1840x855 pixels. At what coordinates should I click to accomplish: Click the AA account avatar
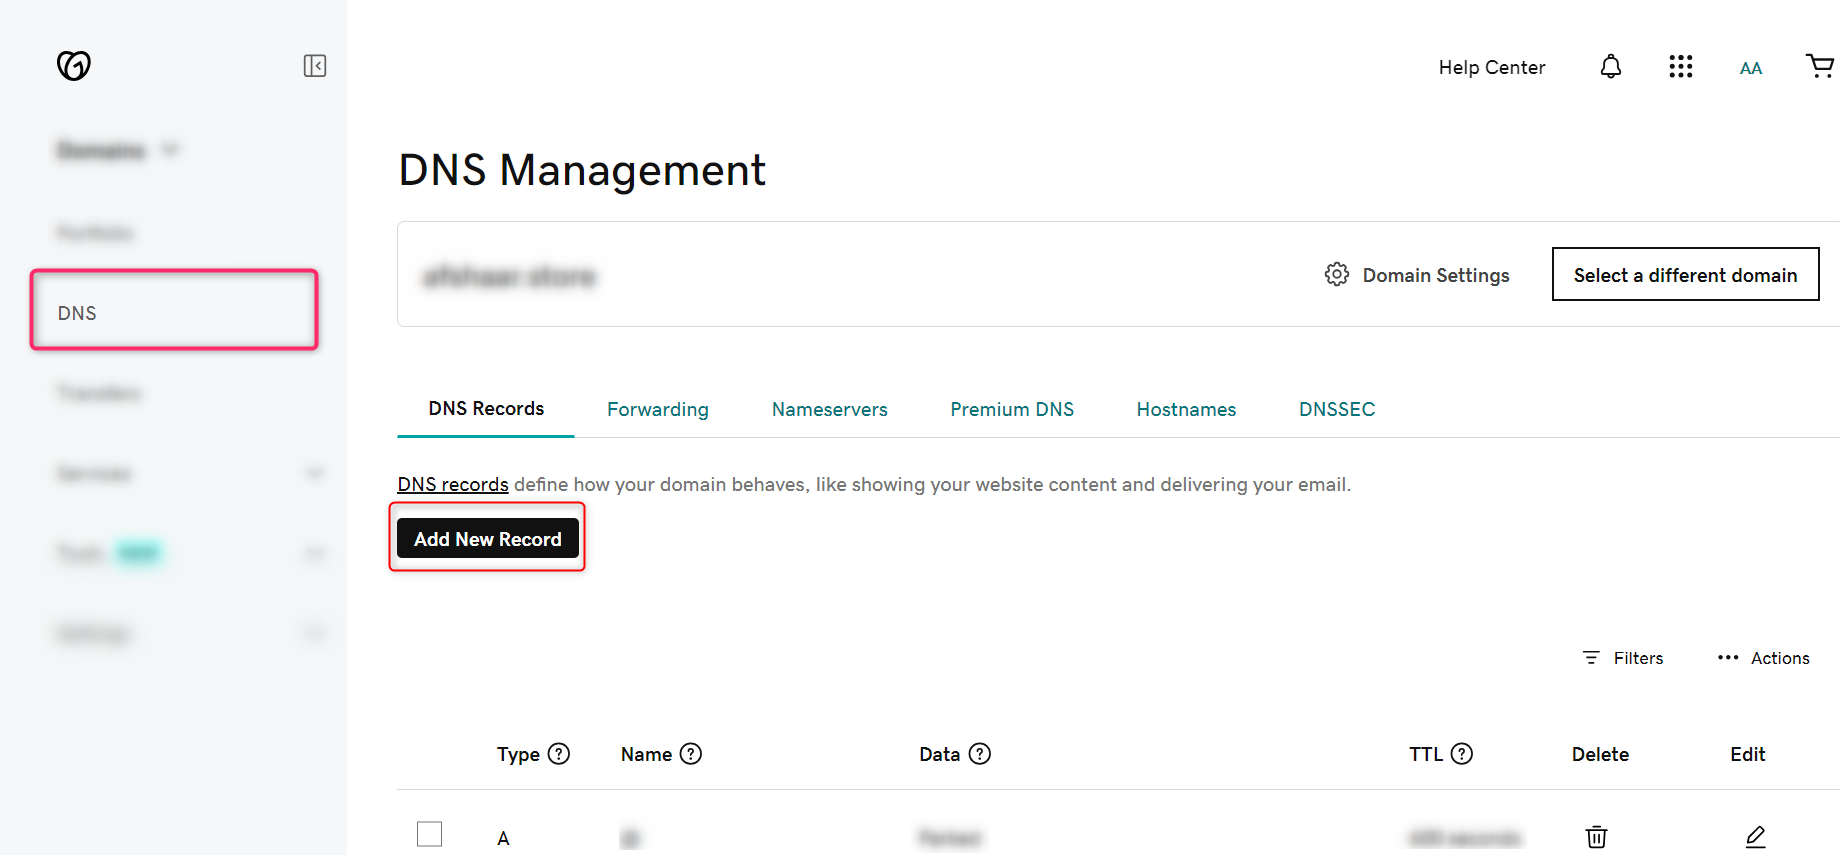pyautogui.click(x=1750, y=68)
